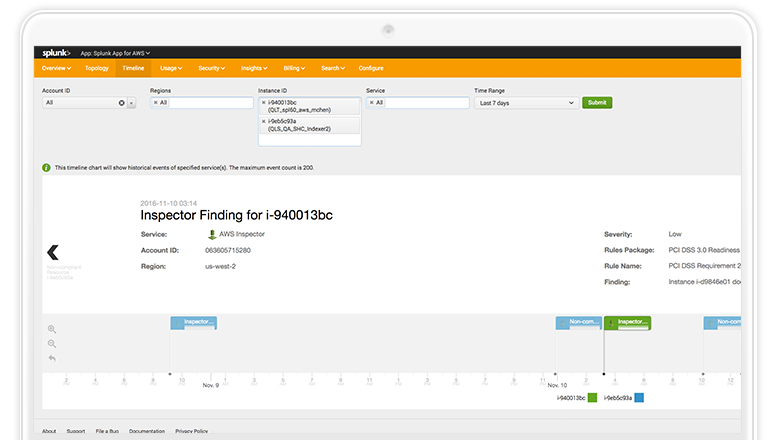
Task: Select the Timeline tab
Action: pyautogui.click(x=134, y=68)
